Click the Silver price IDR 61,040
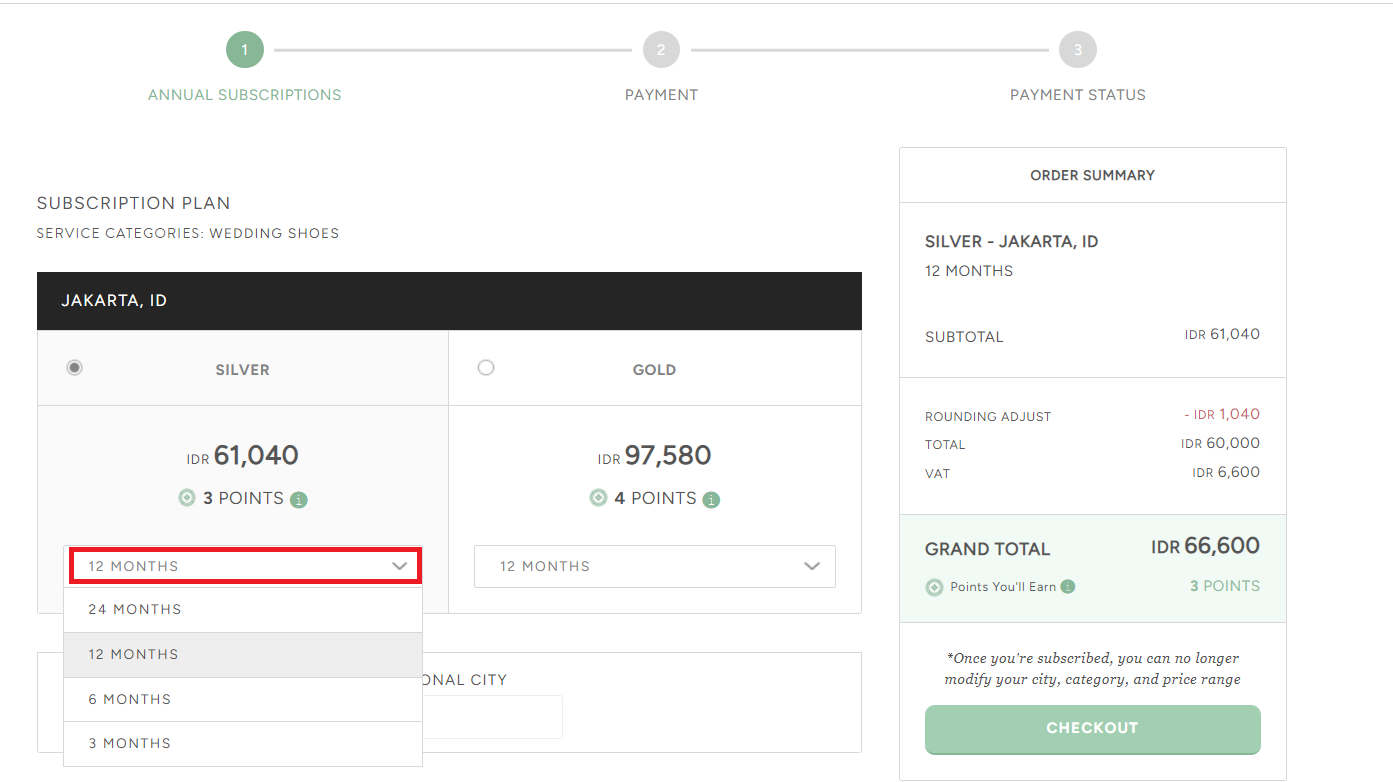The height and width of the screenshot is (782, 1393). [x=243, y=456]
